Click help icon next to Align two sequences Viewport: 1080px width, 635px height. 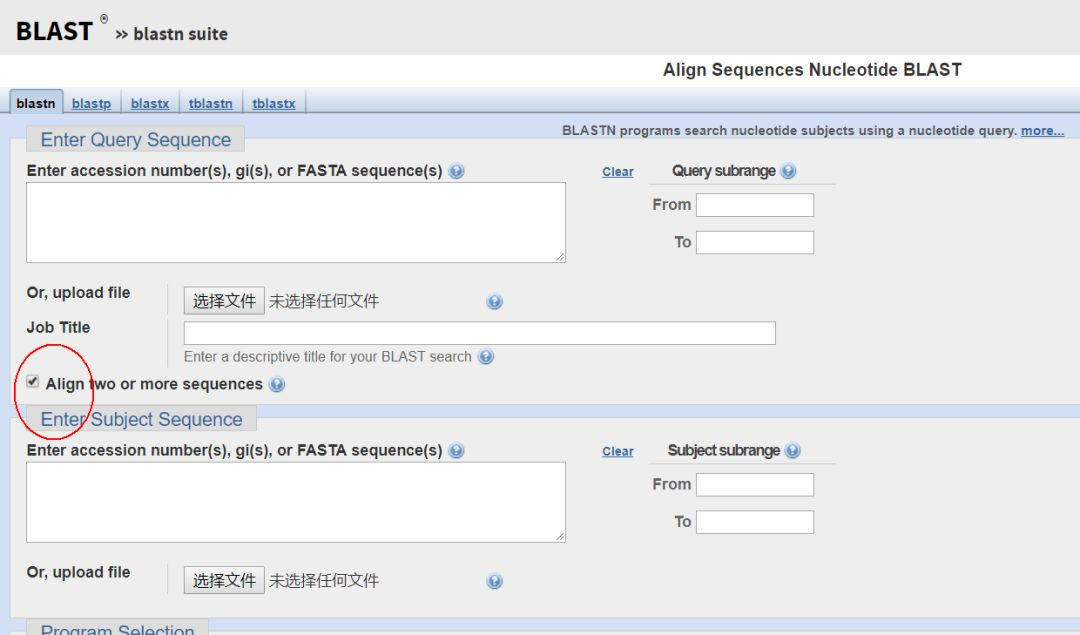click(277, 384)
